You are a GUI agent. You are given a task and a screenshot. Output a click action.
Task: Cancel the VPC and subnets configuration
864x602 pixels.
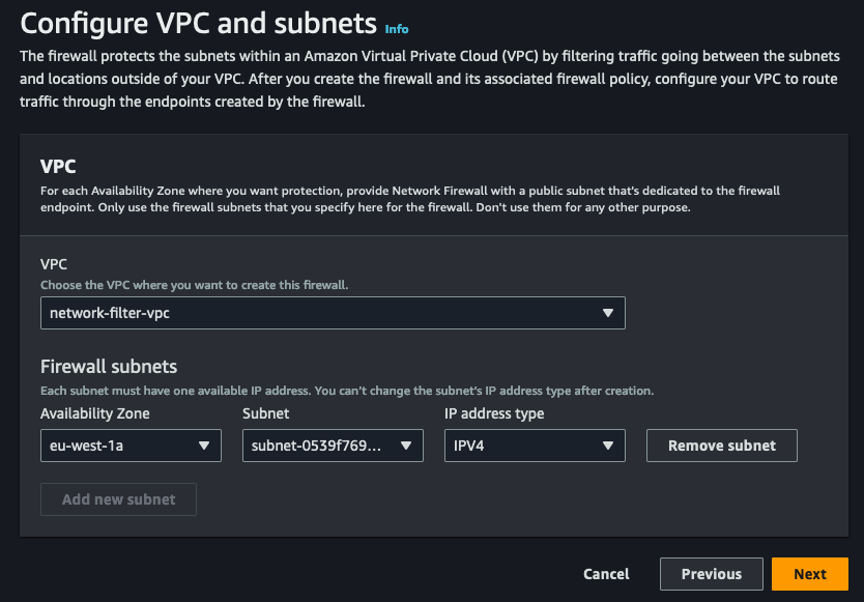[605, 574]
